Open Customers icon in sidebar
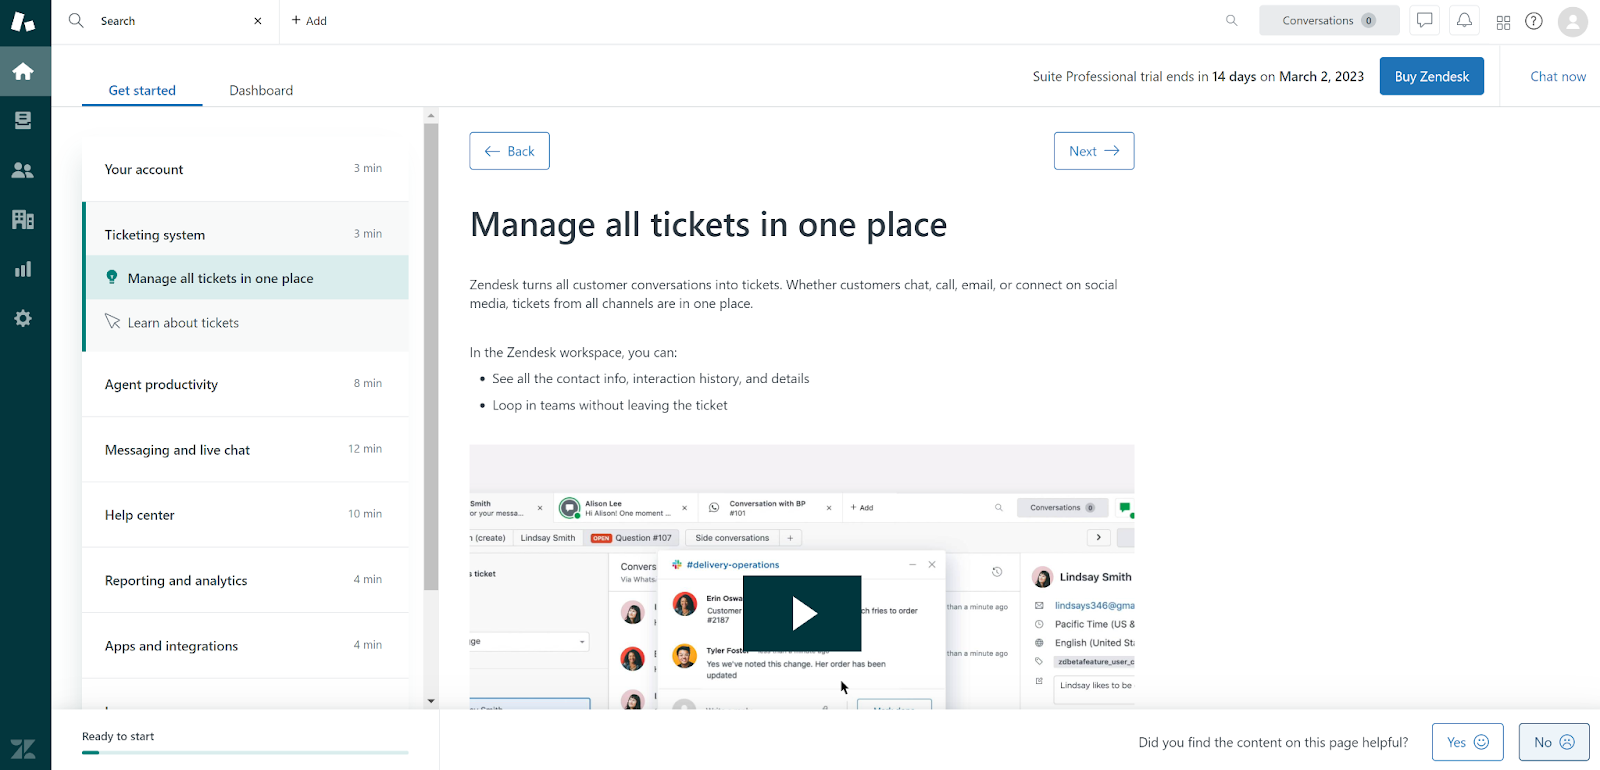Screen dimensions: 1600x770 (x=23, y=170)
